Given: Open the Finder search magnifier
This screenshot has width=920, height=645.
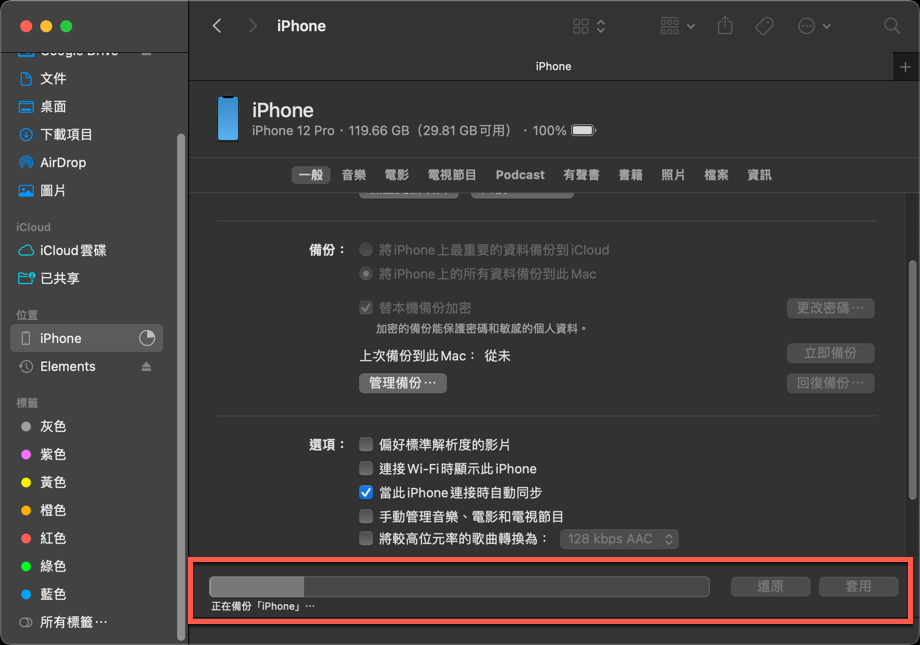Looking at the screenshot, I should point(892,26).
